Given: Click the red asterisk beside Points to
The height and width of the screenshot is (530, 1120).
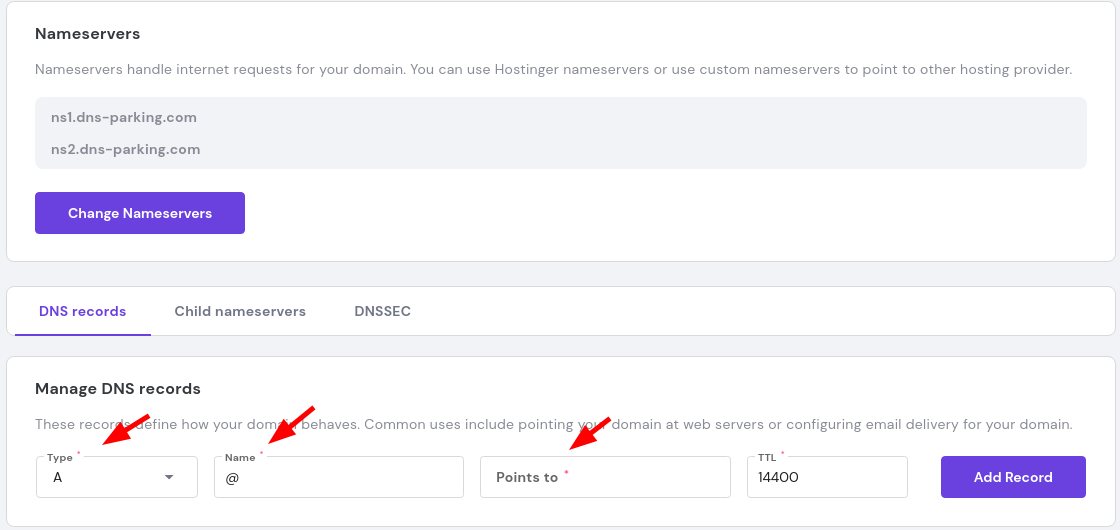Looking at the screenshot, I should coord(566,473).
